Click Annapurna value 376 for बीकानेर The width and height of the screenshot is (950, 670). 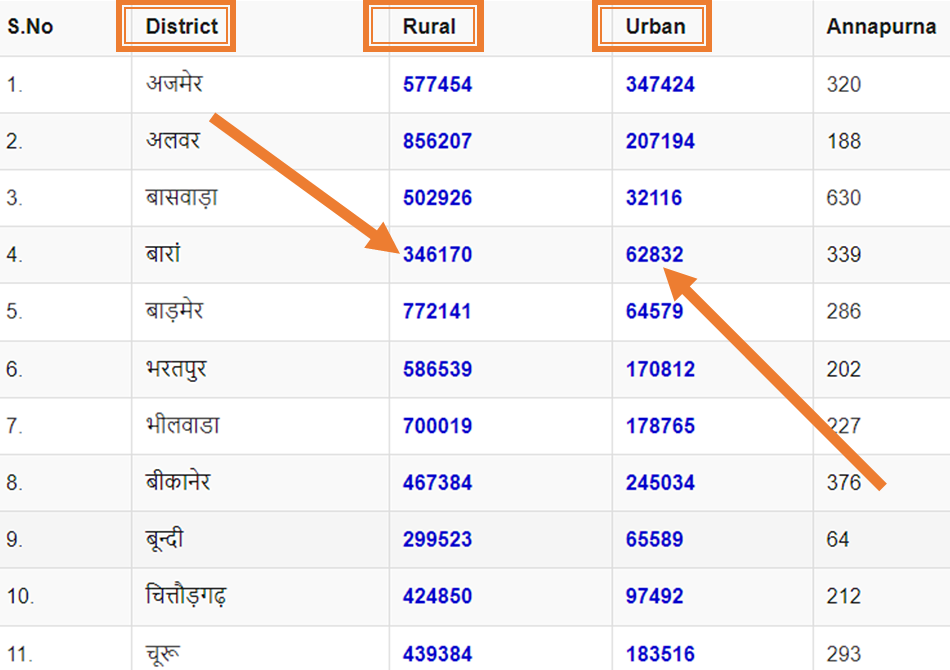844,483
